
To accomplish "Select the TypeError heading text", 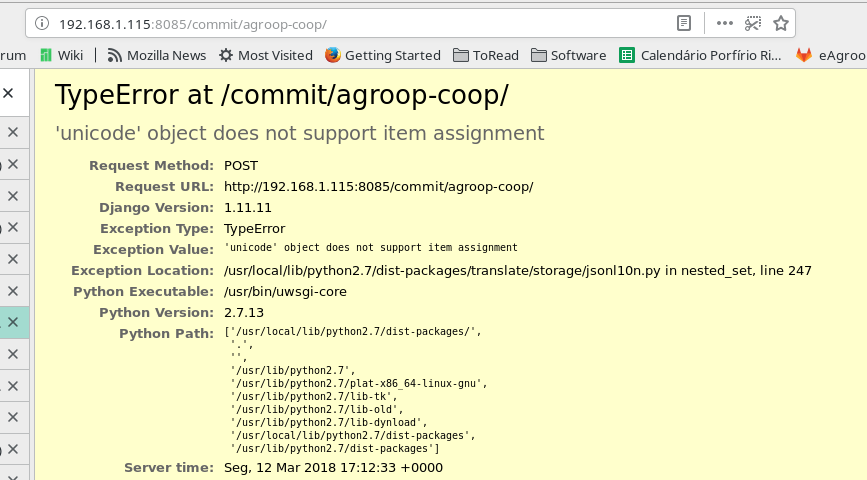I will coord(281,95).
